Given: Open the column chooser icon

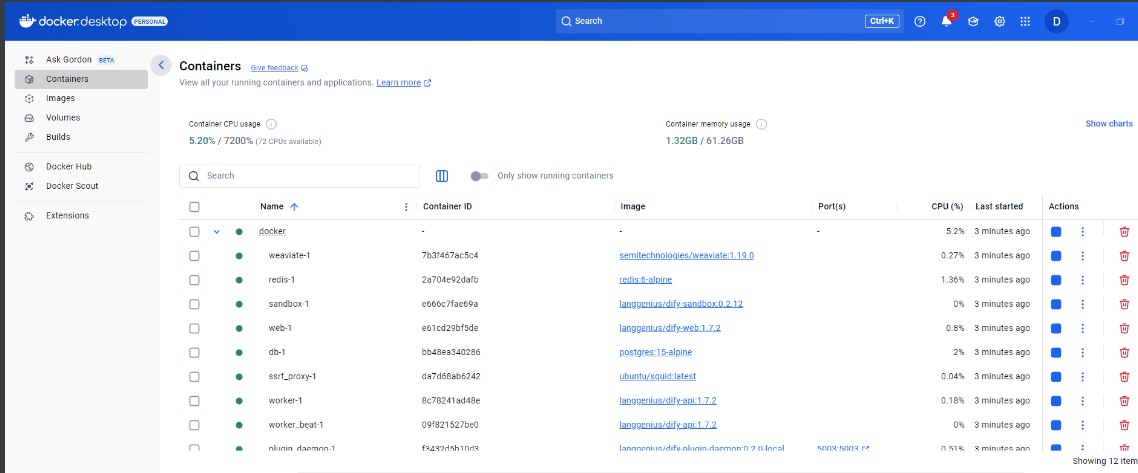Looking at the screenshot, I should pyautogui.click(x=442, y=176).
